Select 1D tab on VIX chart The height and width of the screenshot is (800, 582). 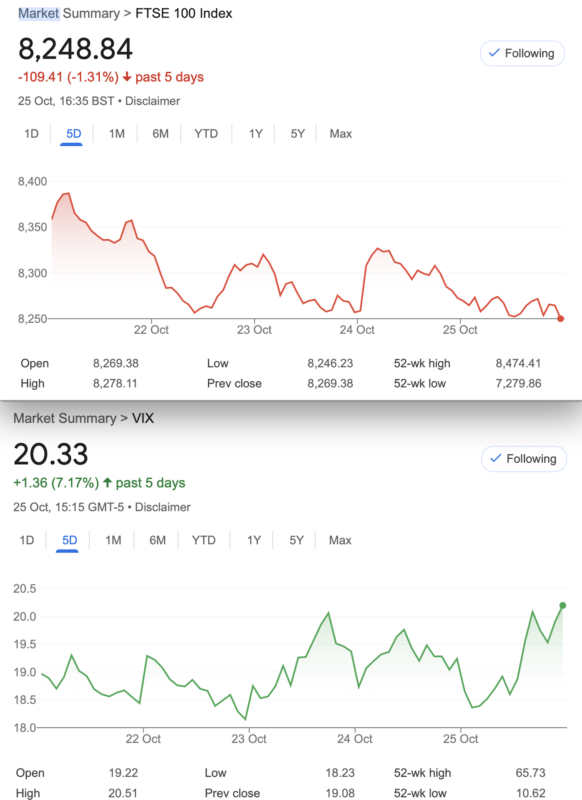27,540
